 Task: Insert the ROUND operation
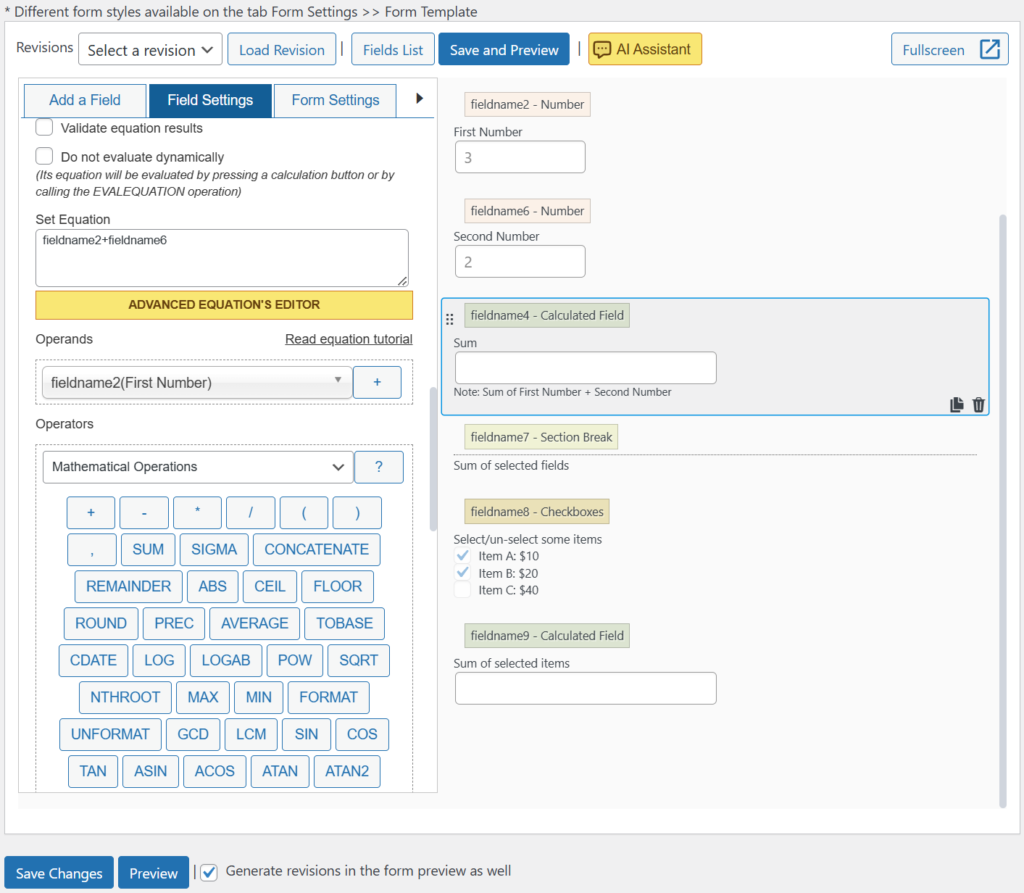(x=101, y=624)
